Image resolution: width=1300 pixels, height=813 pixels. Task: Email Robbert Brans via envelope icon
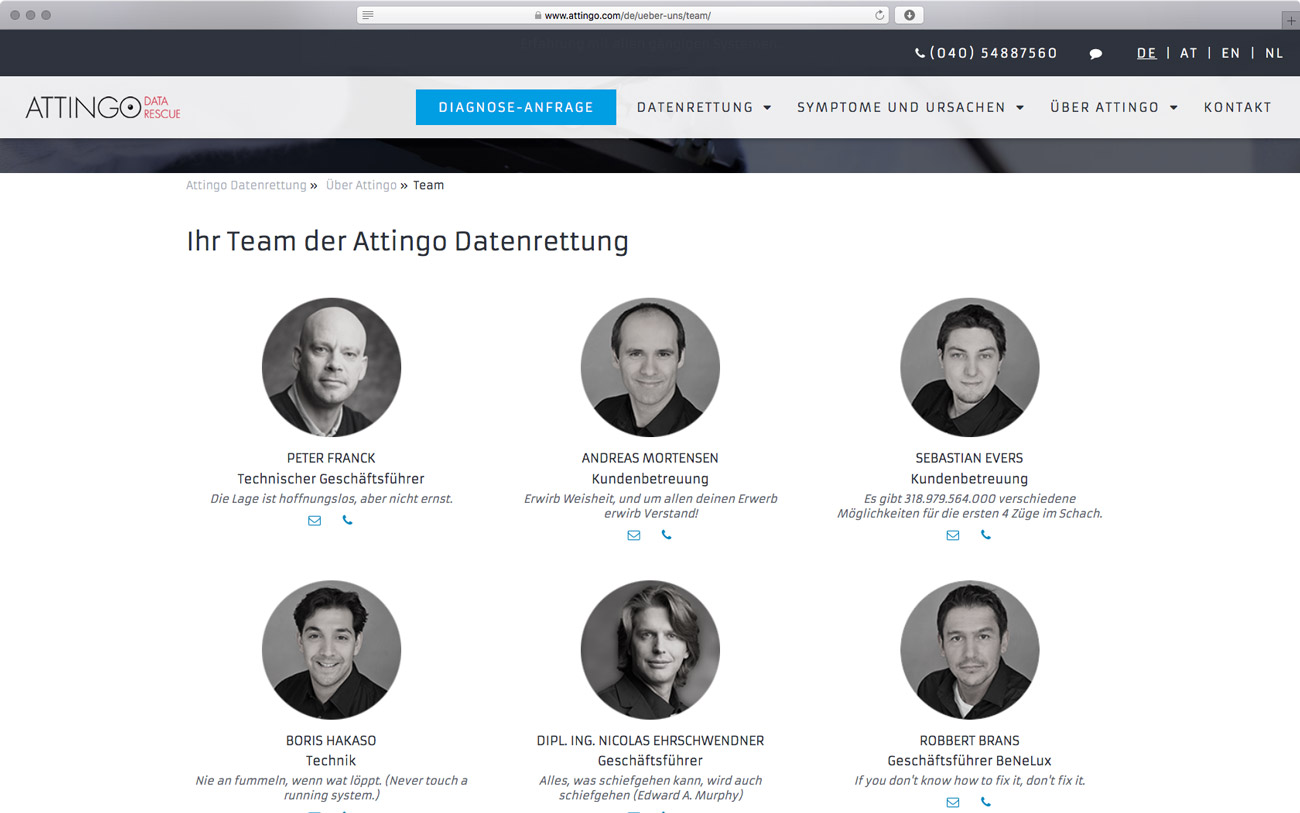952,802
